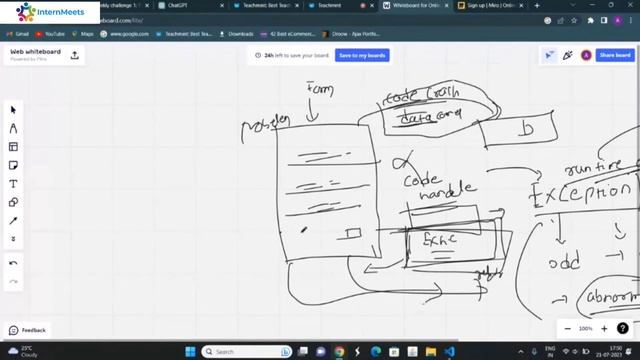Select the connection line arrow tool
This screenshot has height=360, width=640.
pyautogui.click(x=13, y=221)
